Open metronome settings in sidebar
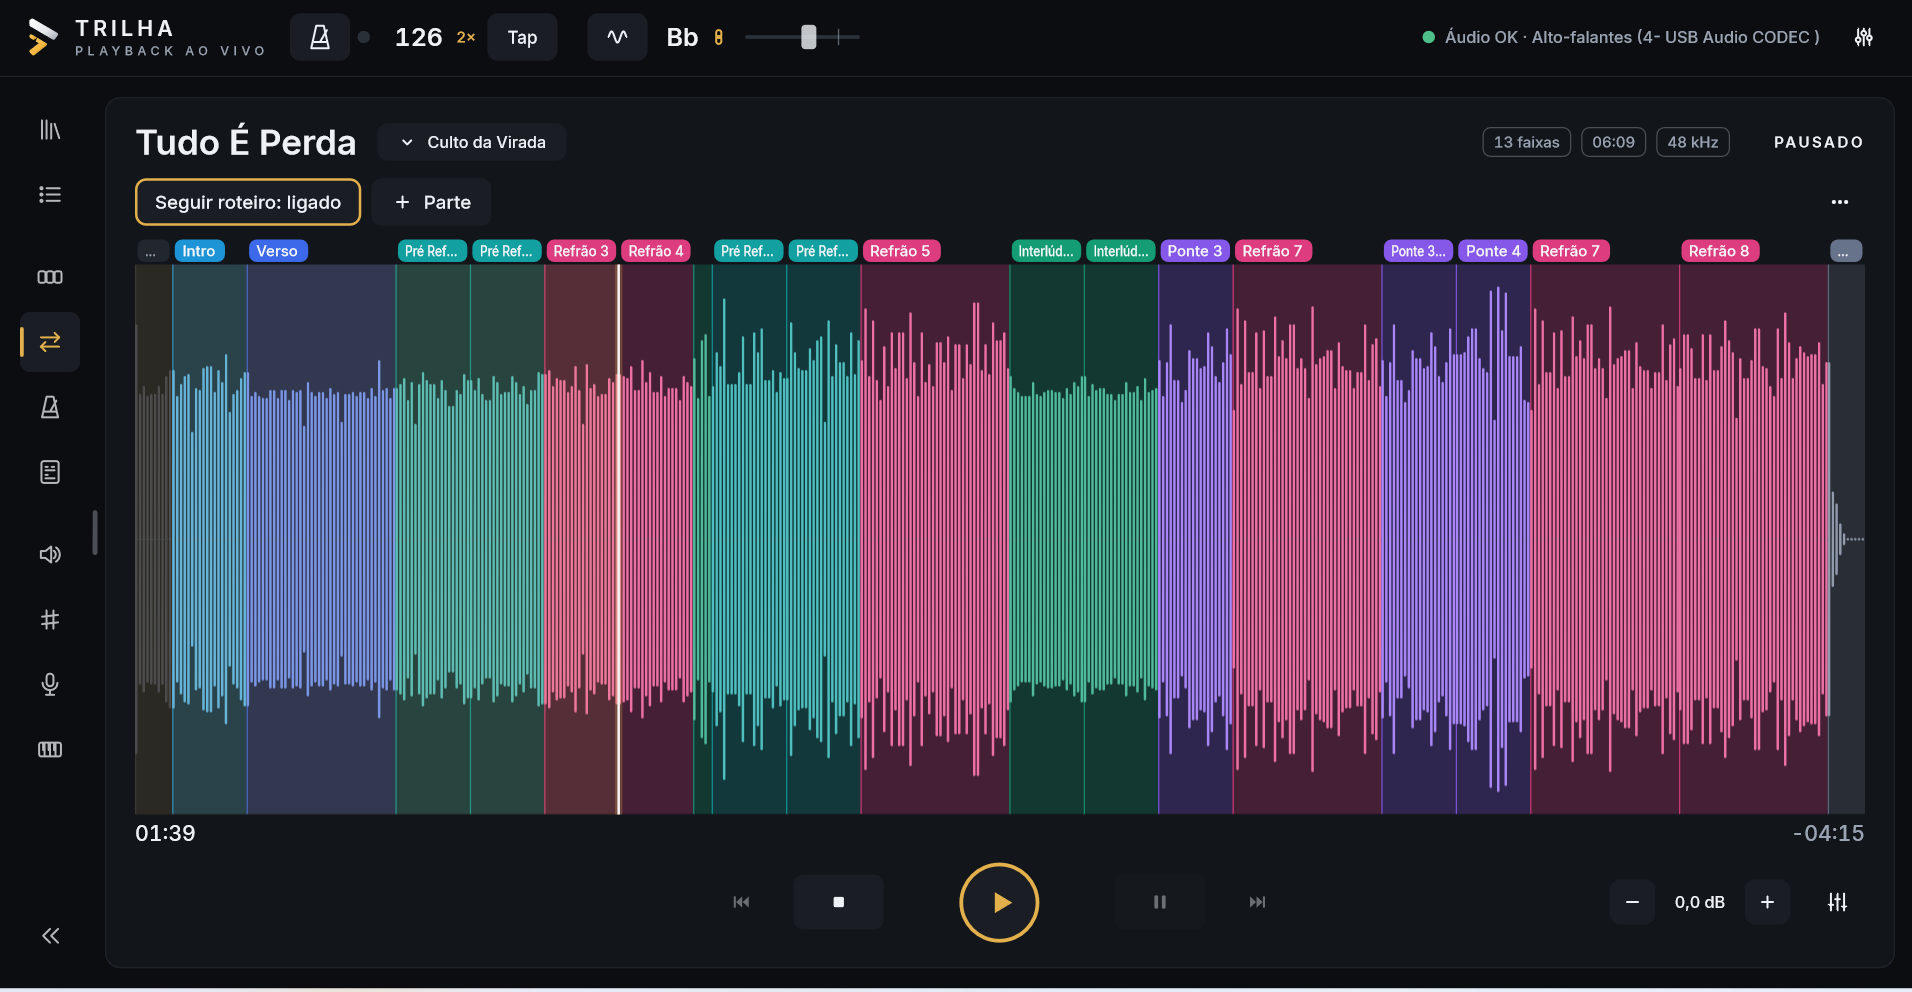This screenshot has height=992, width=1912. [50, 407]
